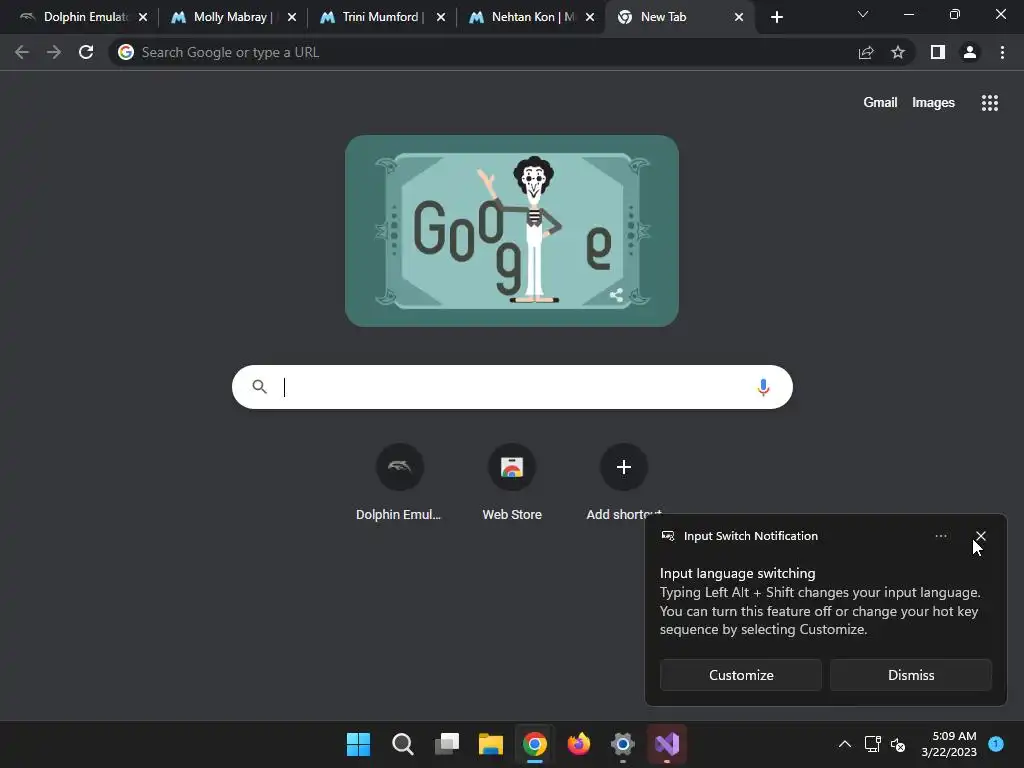The height and width of the screenshot is (768, 1024).
Task: Open Visual Studio from taskbar
Action: coord(667,744)
